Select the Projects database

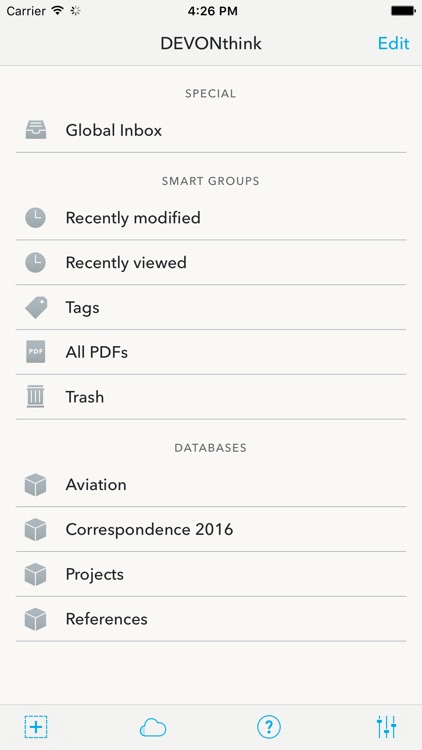211,574
